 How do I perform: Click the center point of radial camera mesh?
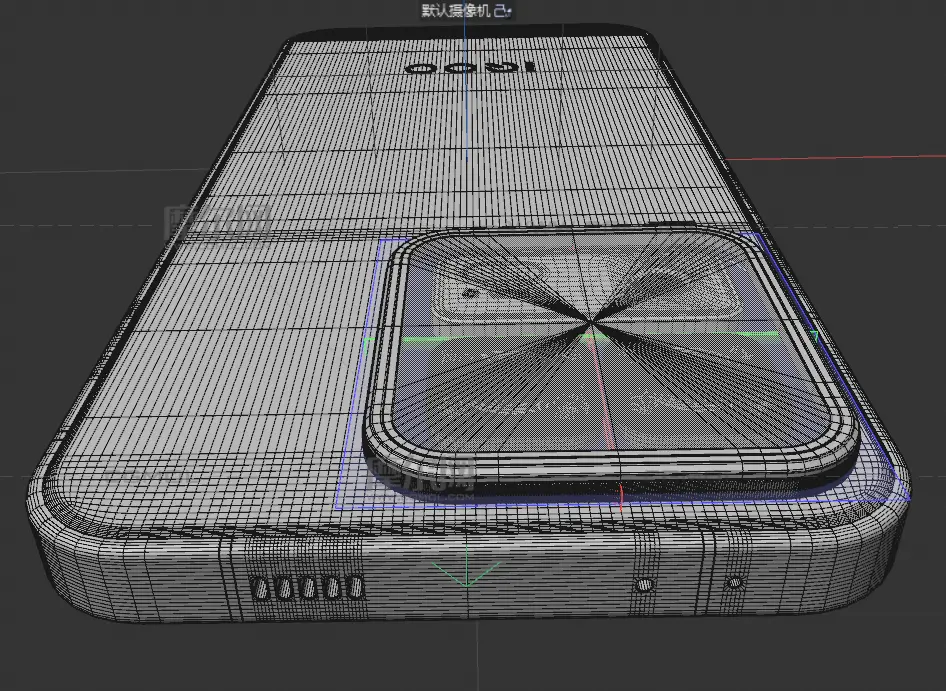click(x=592, y=323)
